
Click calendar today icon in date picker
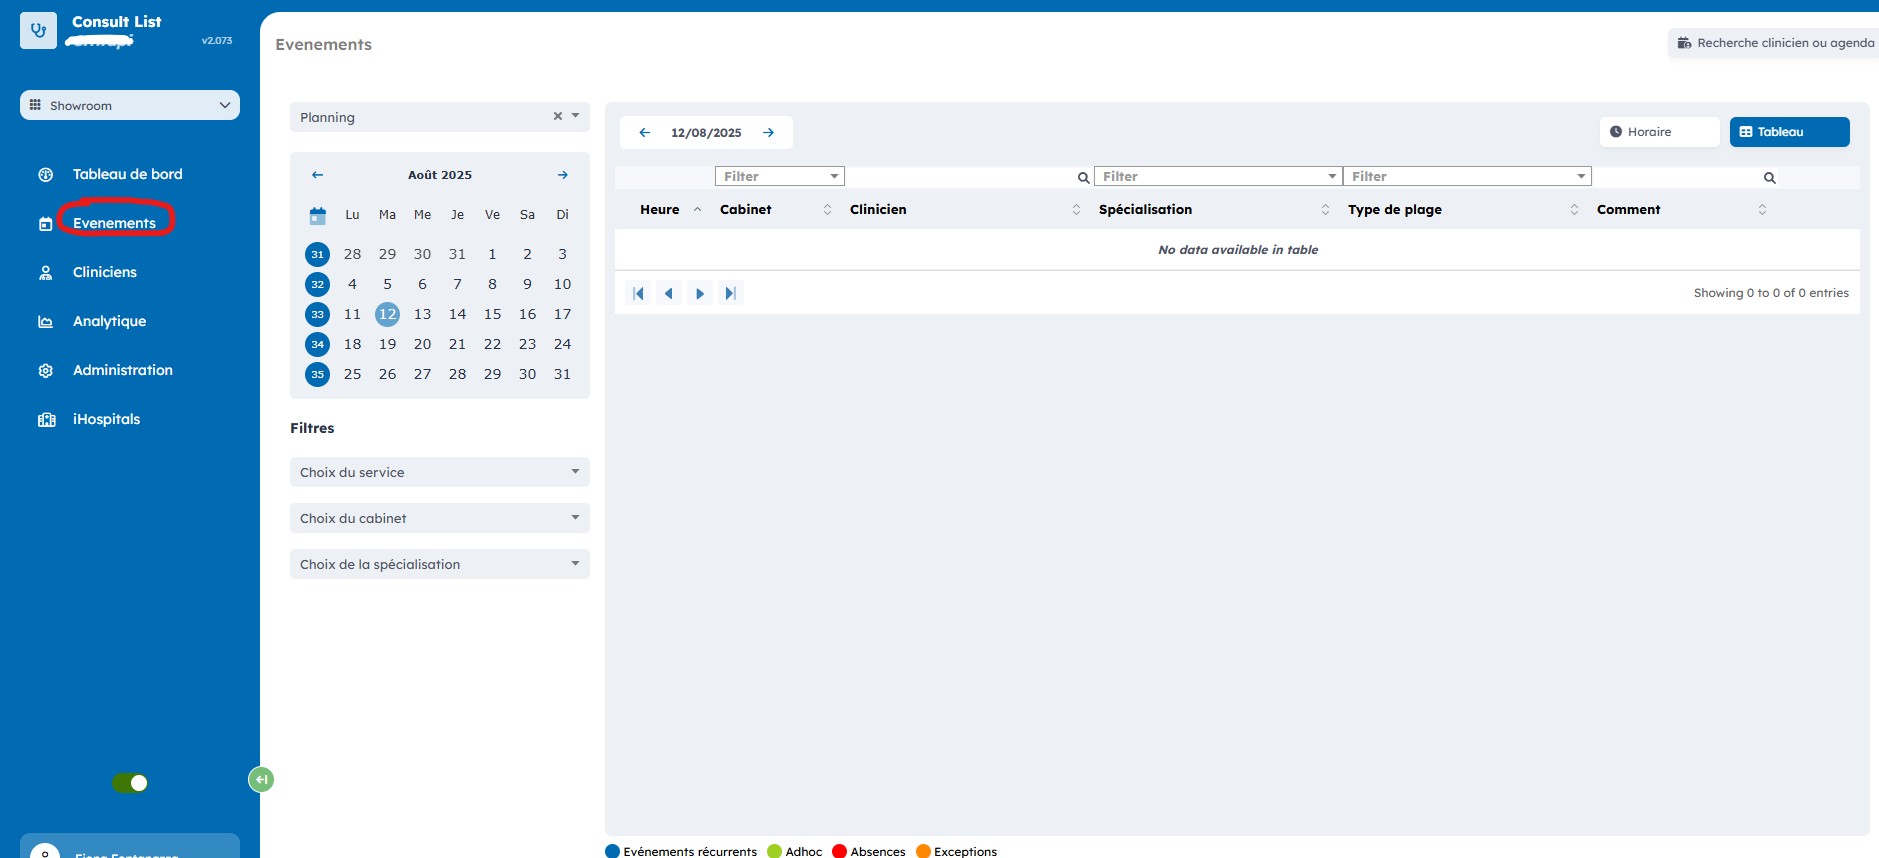(x=318, y=215)
